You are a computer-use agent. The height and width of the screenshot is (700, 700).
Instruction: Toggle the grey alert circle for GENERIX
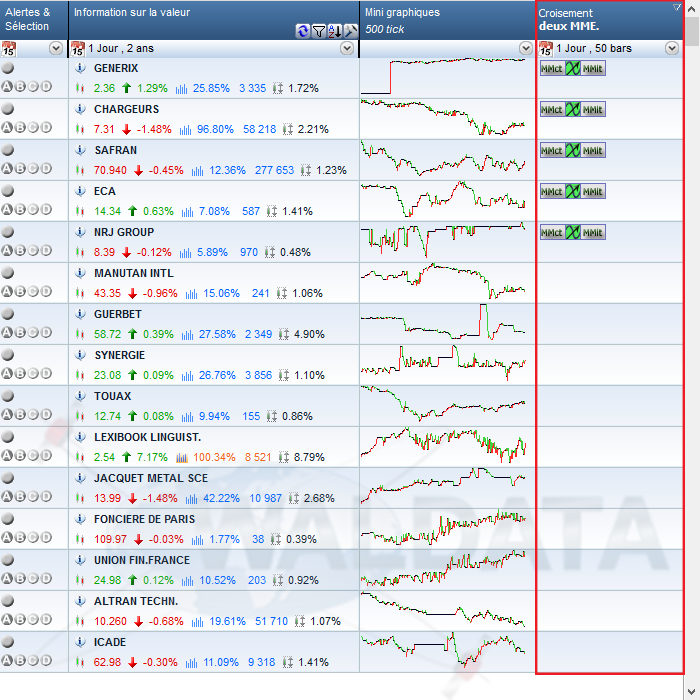[x=8, y=68]
